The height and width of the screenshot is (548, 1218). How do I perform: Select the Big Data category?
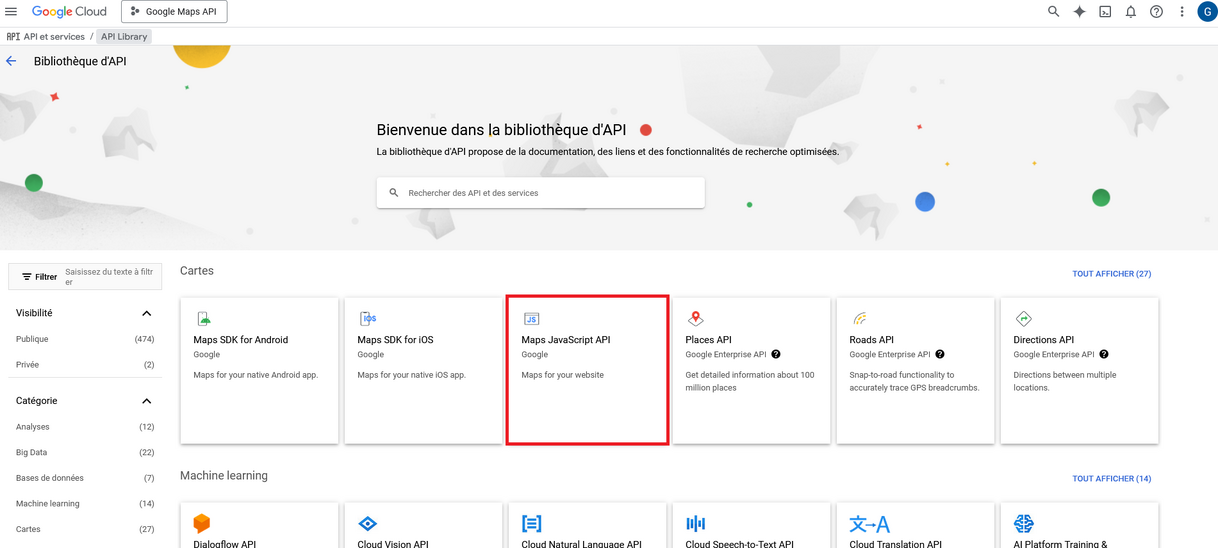31,453
